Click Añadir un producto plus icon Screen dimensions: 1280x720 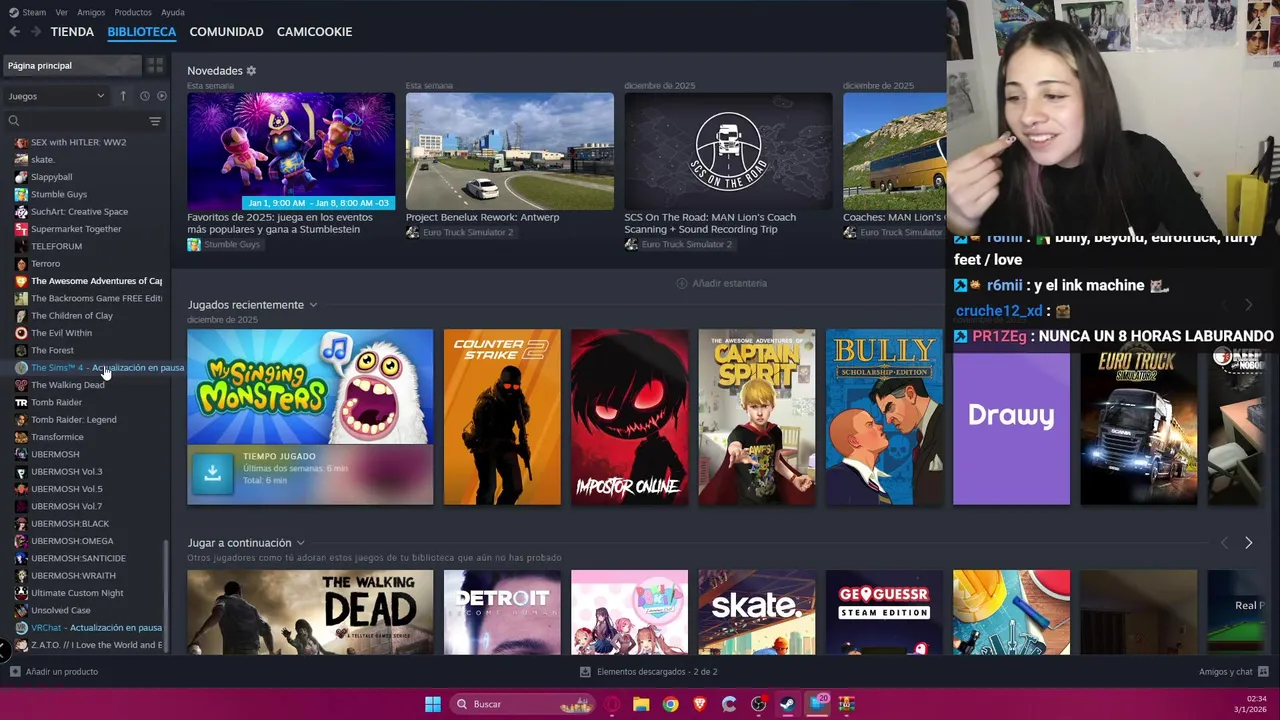coord(15,672)
